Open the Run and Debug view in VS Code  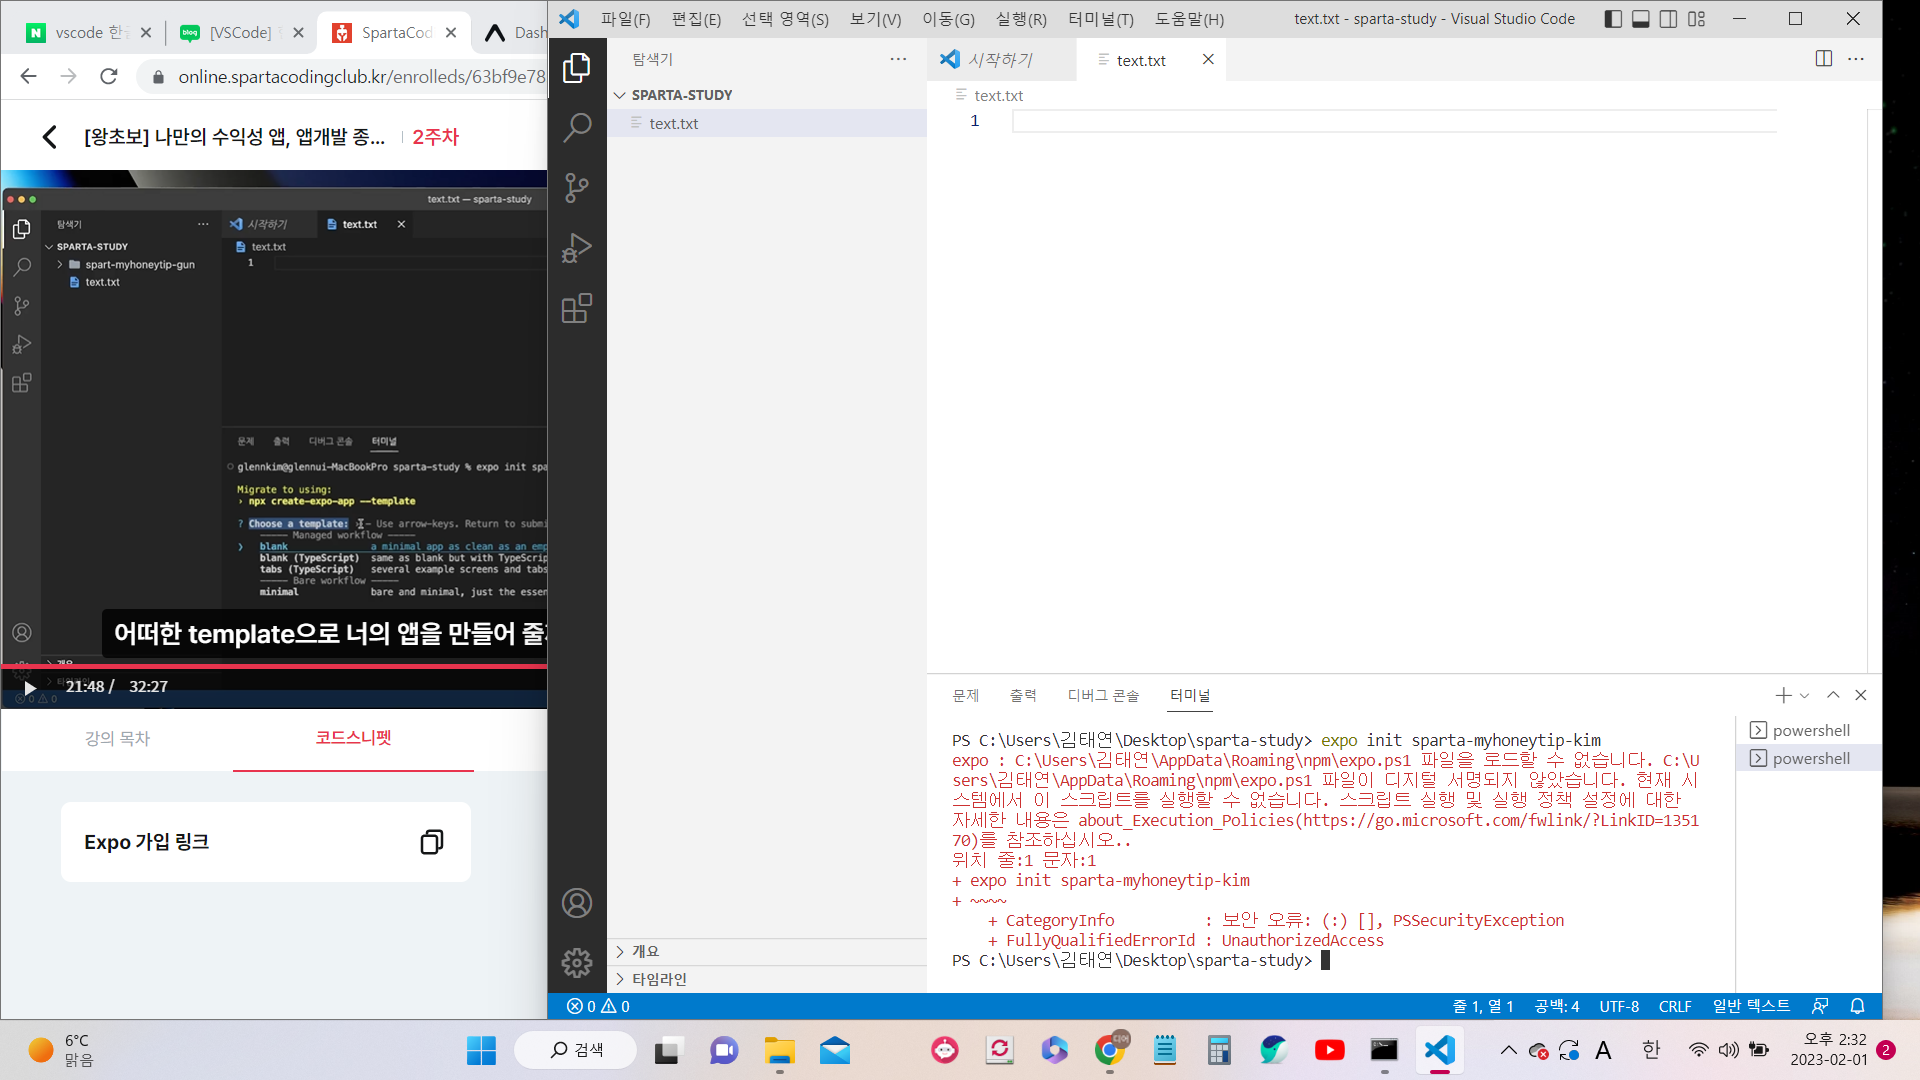click(577, 248)
